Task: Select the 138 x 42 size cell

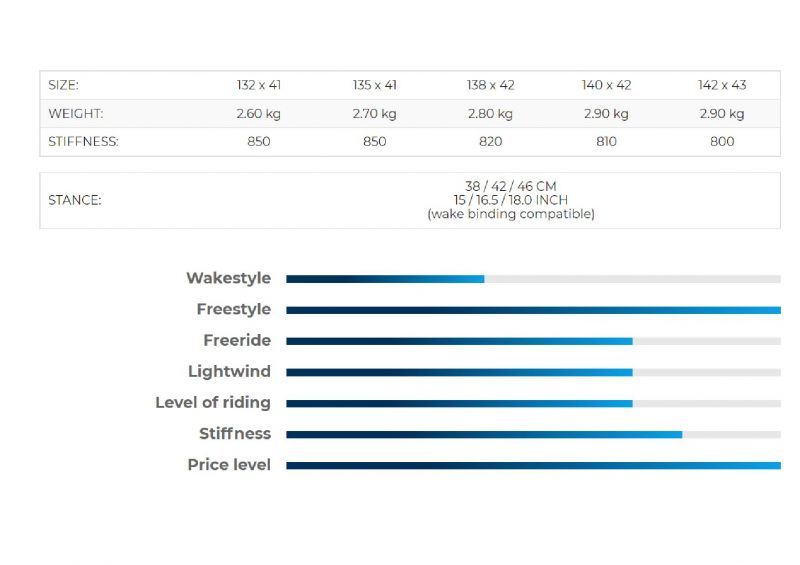Action: click(x=490, y=85)
